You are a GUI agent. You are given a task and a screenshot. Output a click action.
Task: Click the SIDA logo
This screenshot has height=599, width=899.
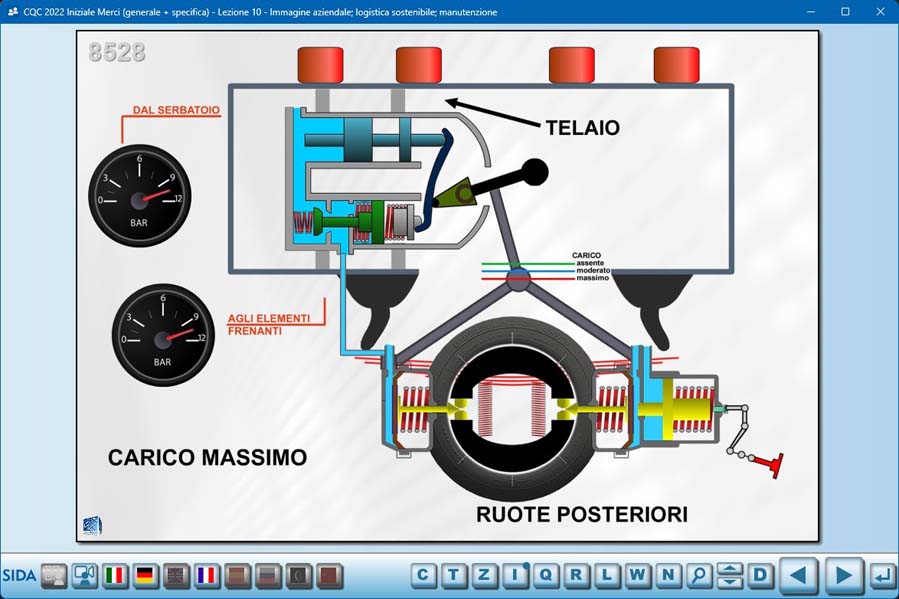tap(19, 575)
